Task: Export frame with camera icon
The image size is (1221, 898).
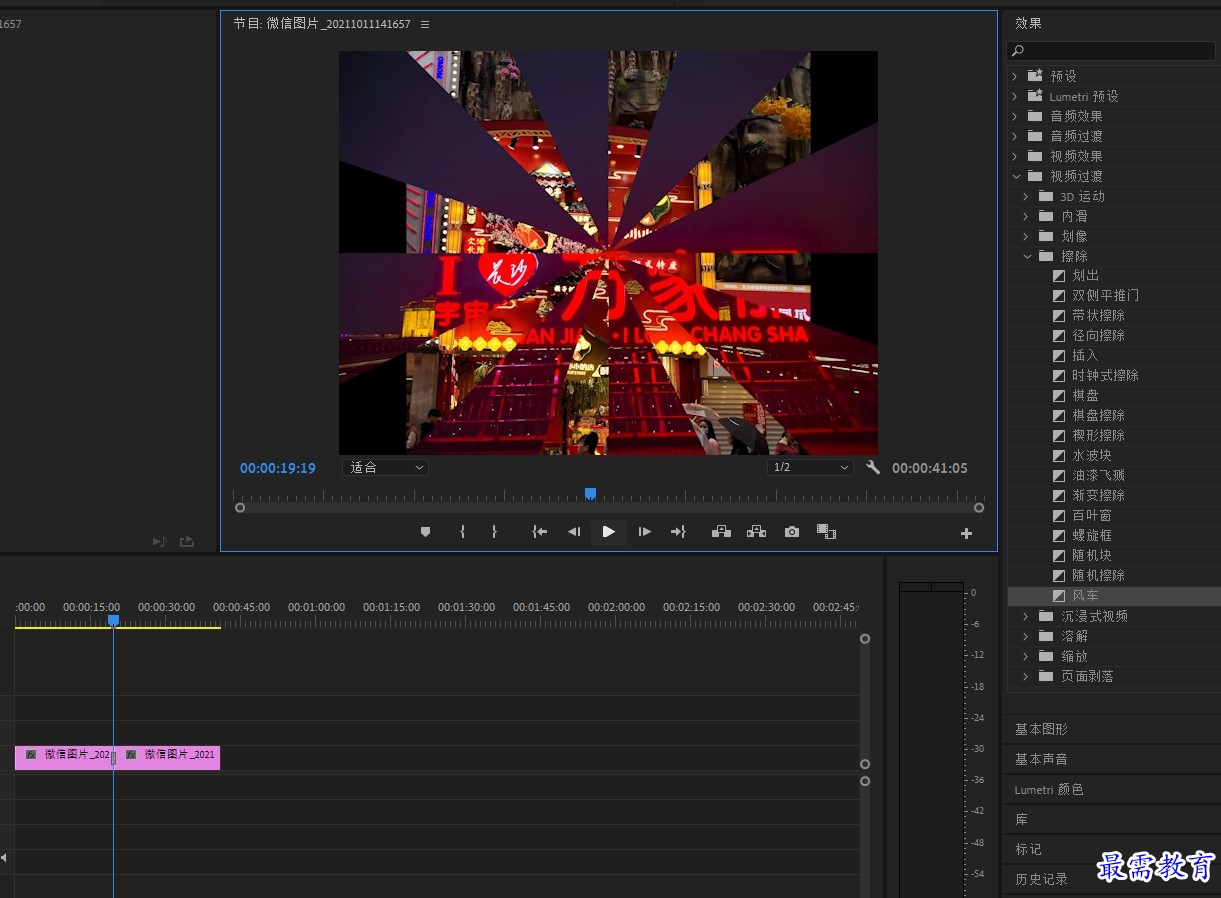Action: tap(792, 532)
